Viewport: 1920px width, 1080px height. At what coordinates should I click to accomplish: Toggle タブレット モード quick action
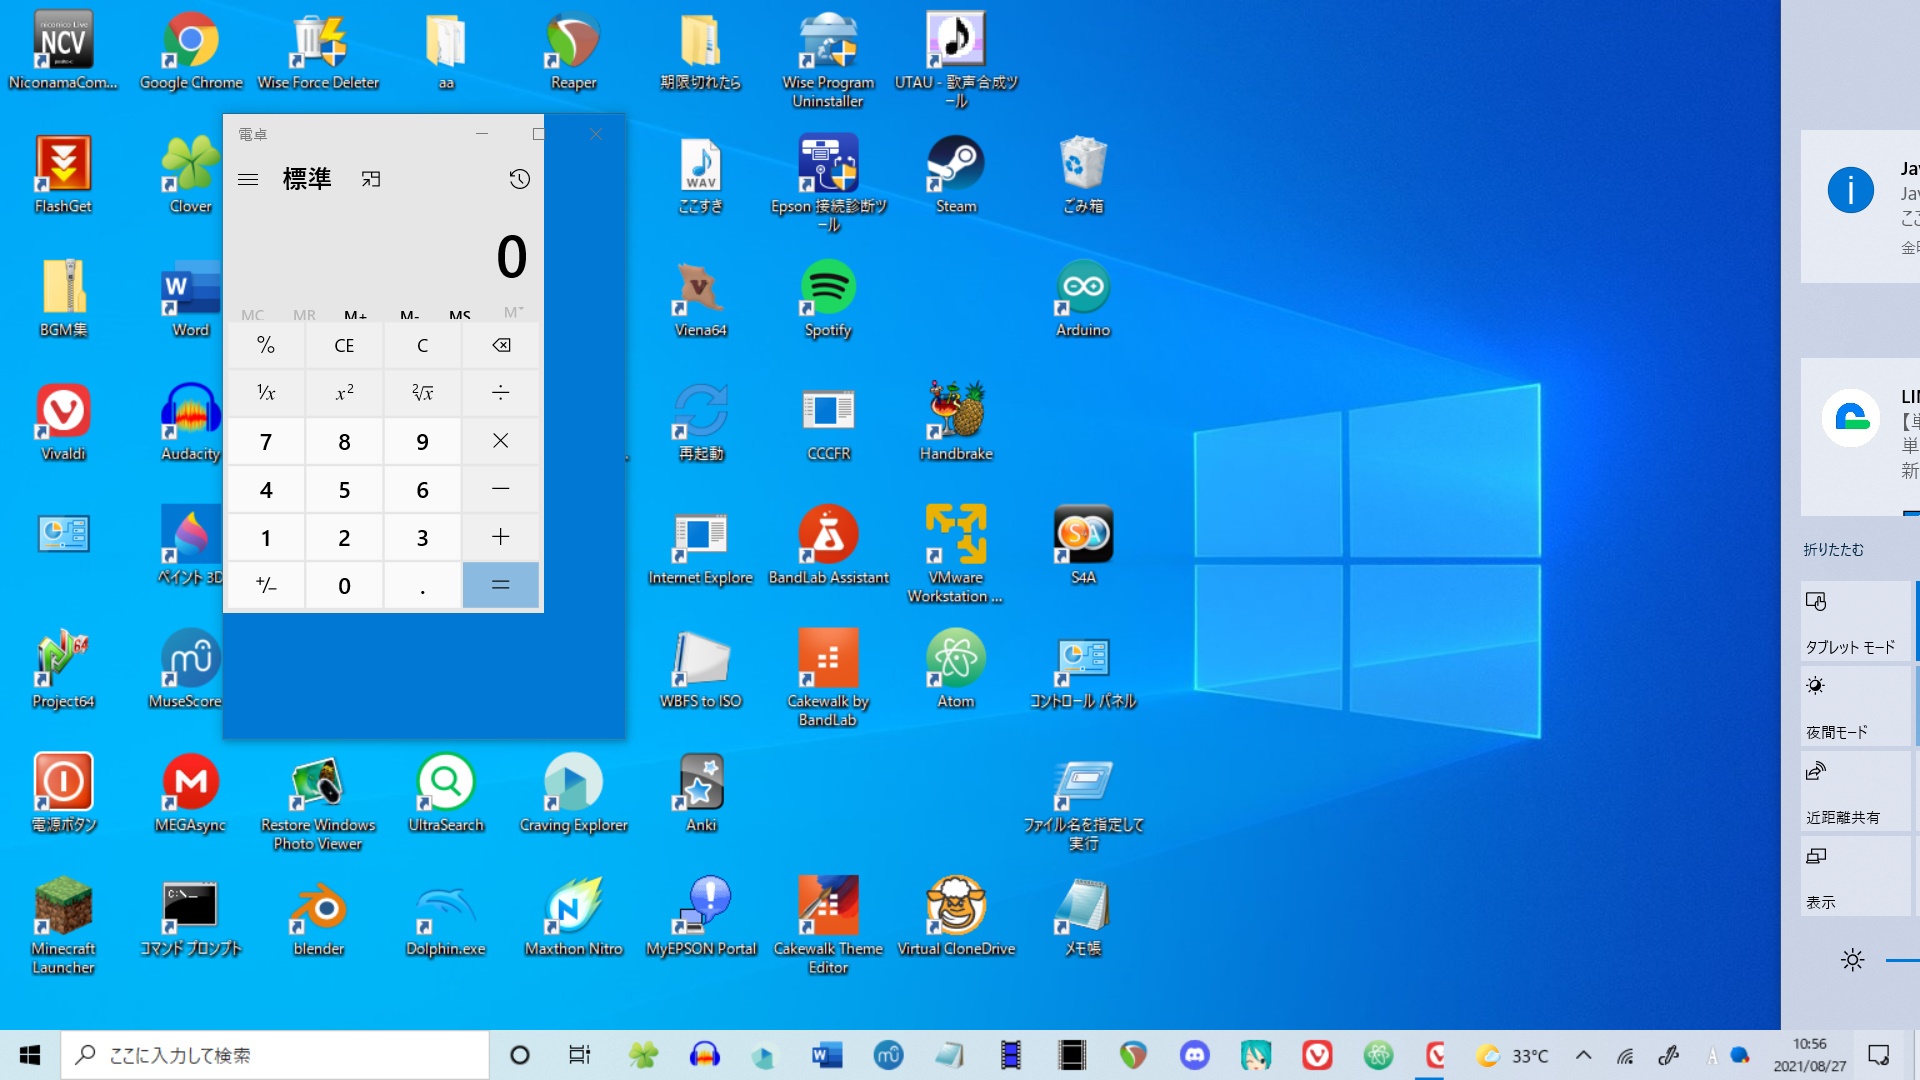[x=1856, y=620]
